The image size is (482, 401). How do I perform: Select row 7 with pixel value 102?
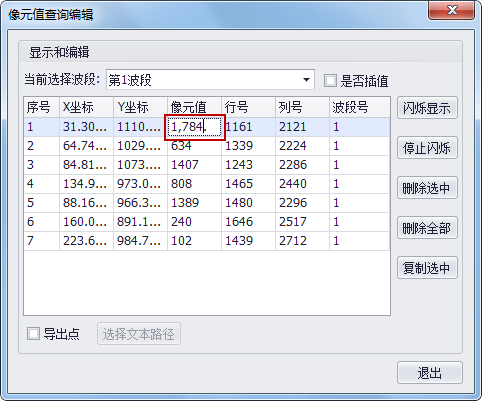(207, 241)
